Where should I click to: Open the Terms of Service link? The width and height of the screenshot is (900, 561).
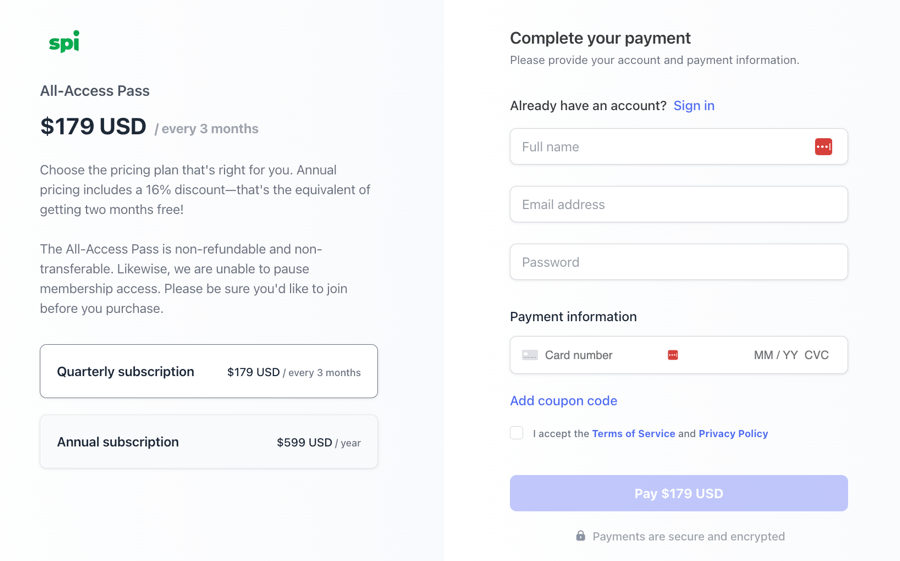[633, 433]
